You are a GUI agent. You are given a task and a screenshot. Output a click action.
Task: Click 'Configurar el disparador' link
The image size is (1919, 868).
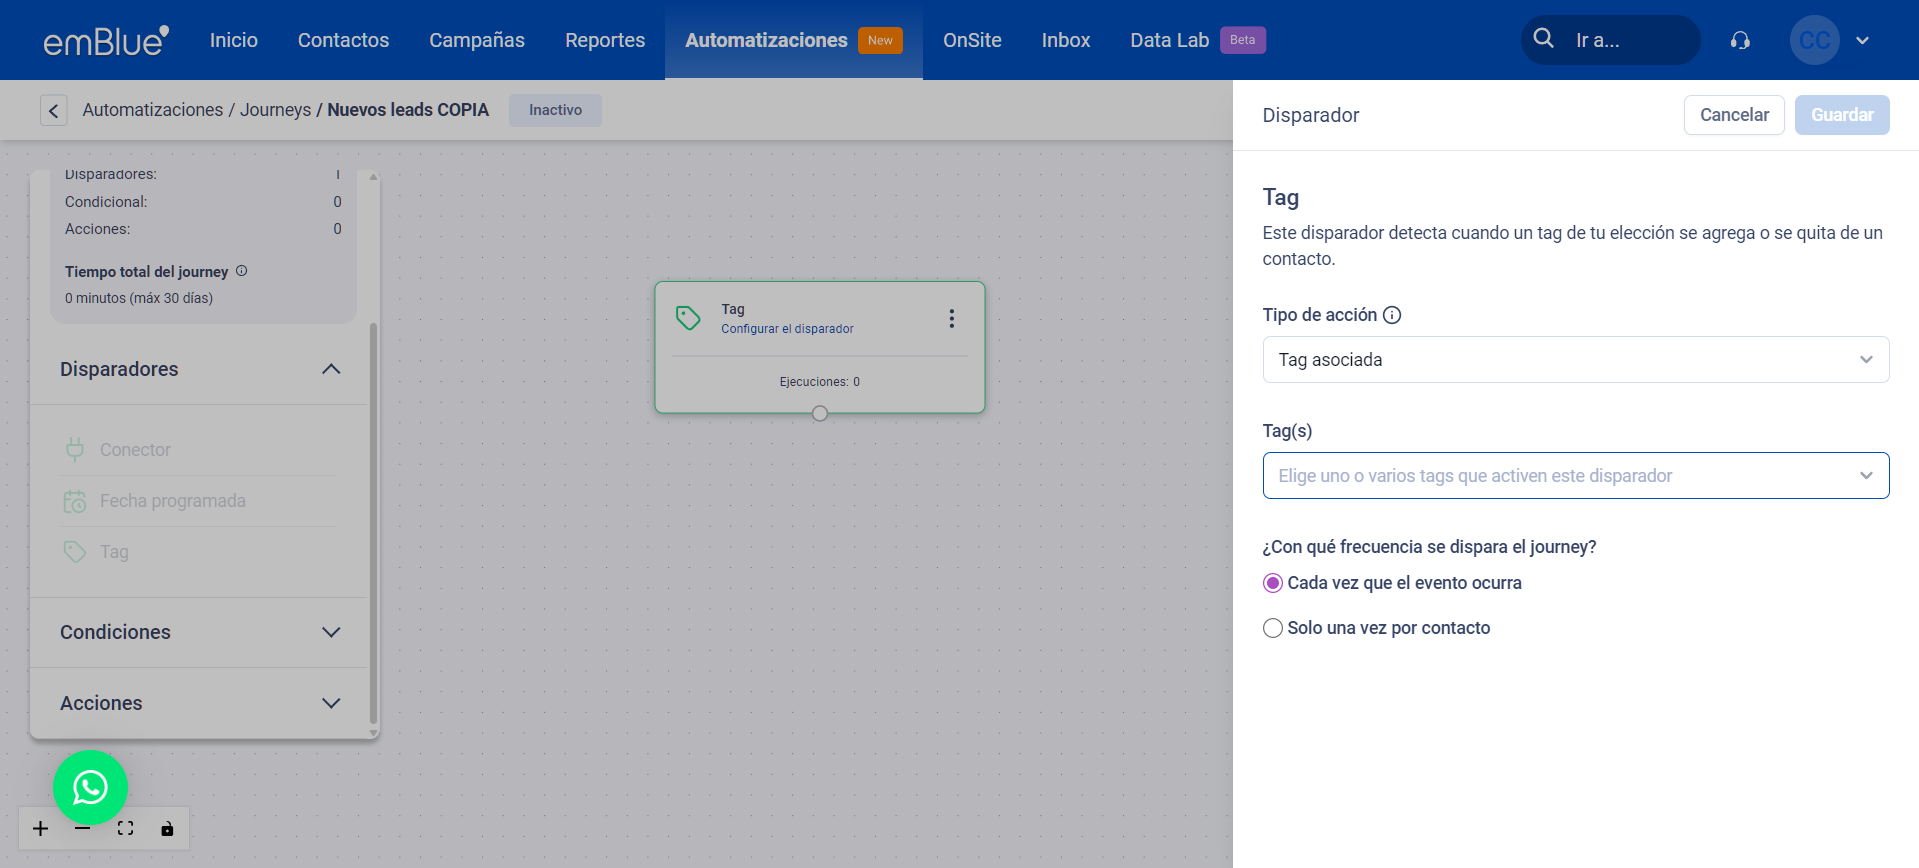point(787,329)
